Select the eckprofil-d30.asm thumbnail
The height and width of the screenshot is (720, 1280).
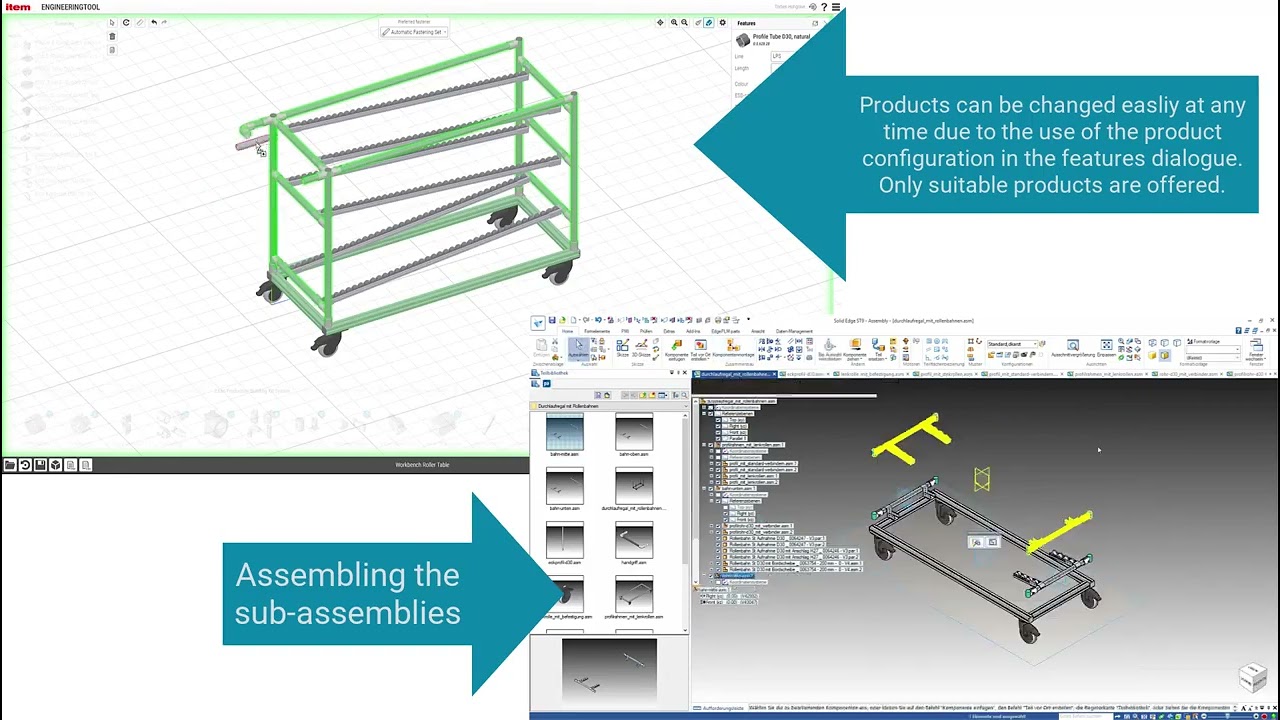point(565,541)
